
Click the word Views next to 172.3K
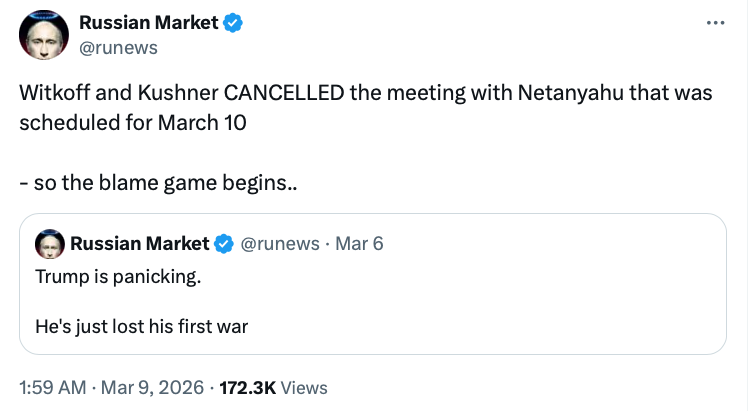(x=303, y=387)
